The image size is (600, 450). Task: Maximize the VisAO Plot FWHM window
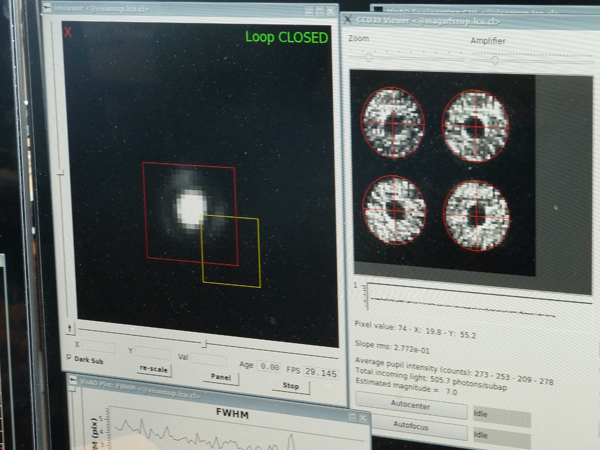[x=353, y=417]
